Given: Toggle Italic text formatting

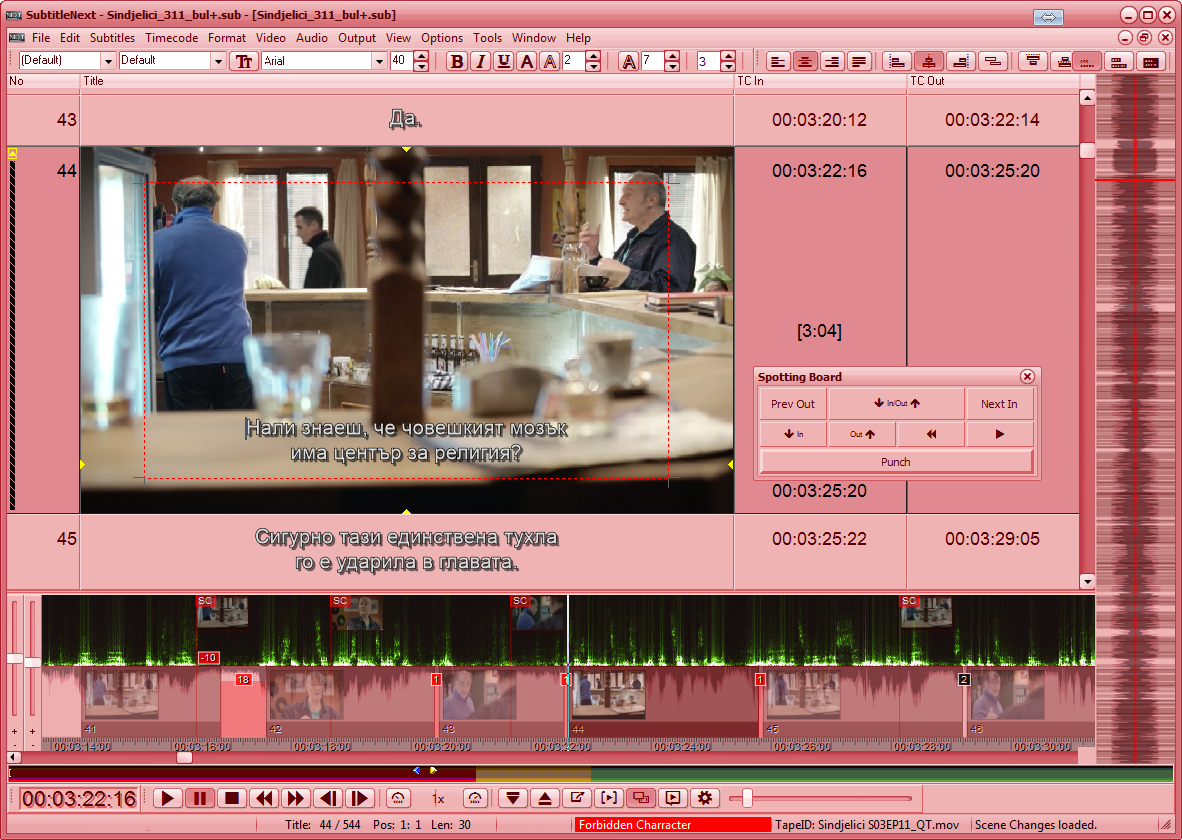Looking at the screenshot, I should pyautogui.click(x=480, y=61).
